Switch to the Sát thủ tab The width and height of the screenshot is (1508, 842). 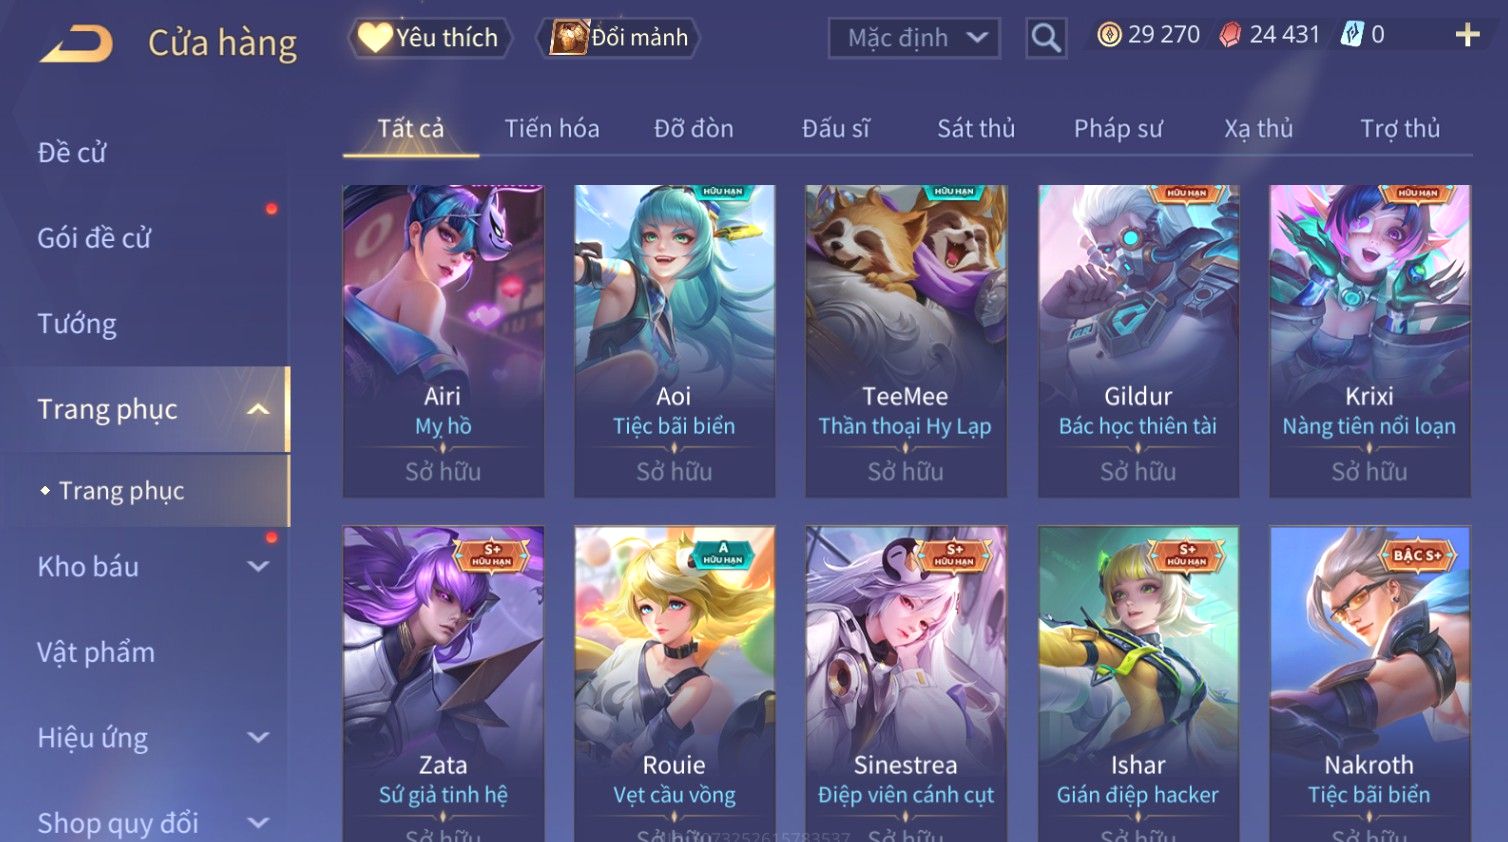point(976,129)
